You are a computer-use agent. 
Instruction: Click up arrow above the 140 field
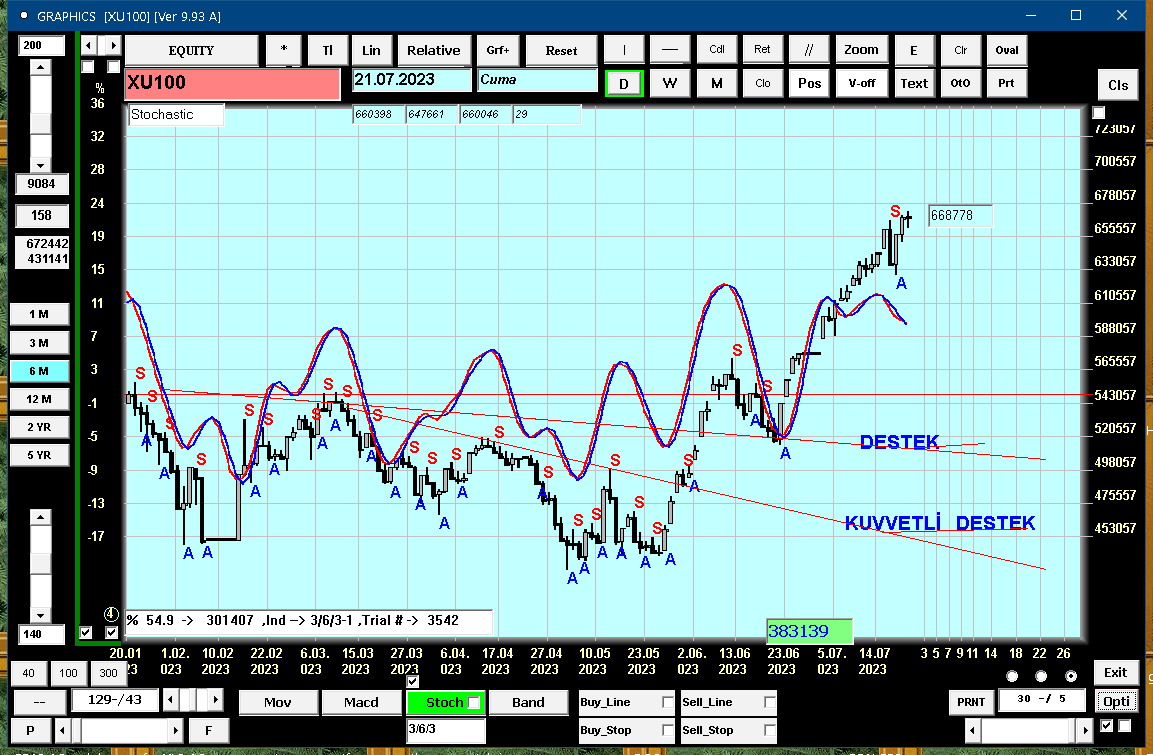tap(40, 517)
